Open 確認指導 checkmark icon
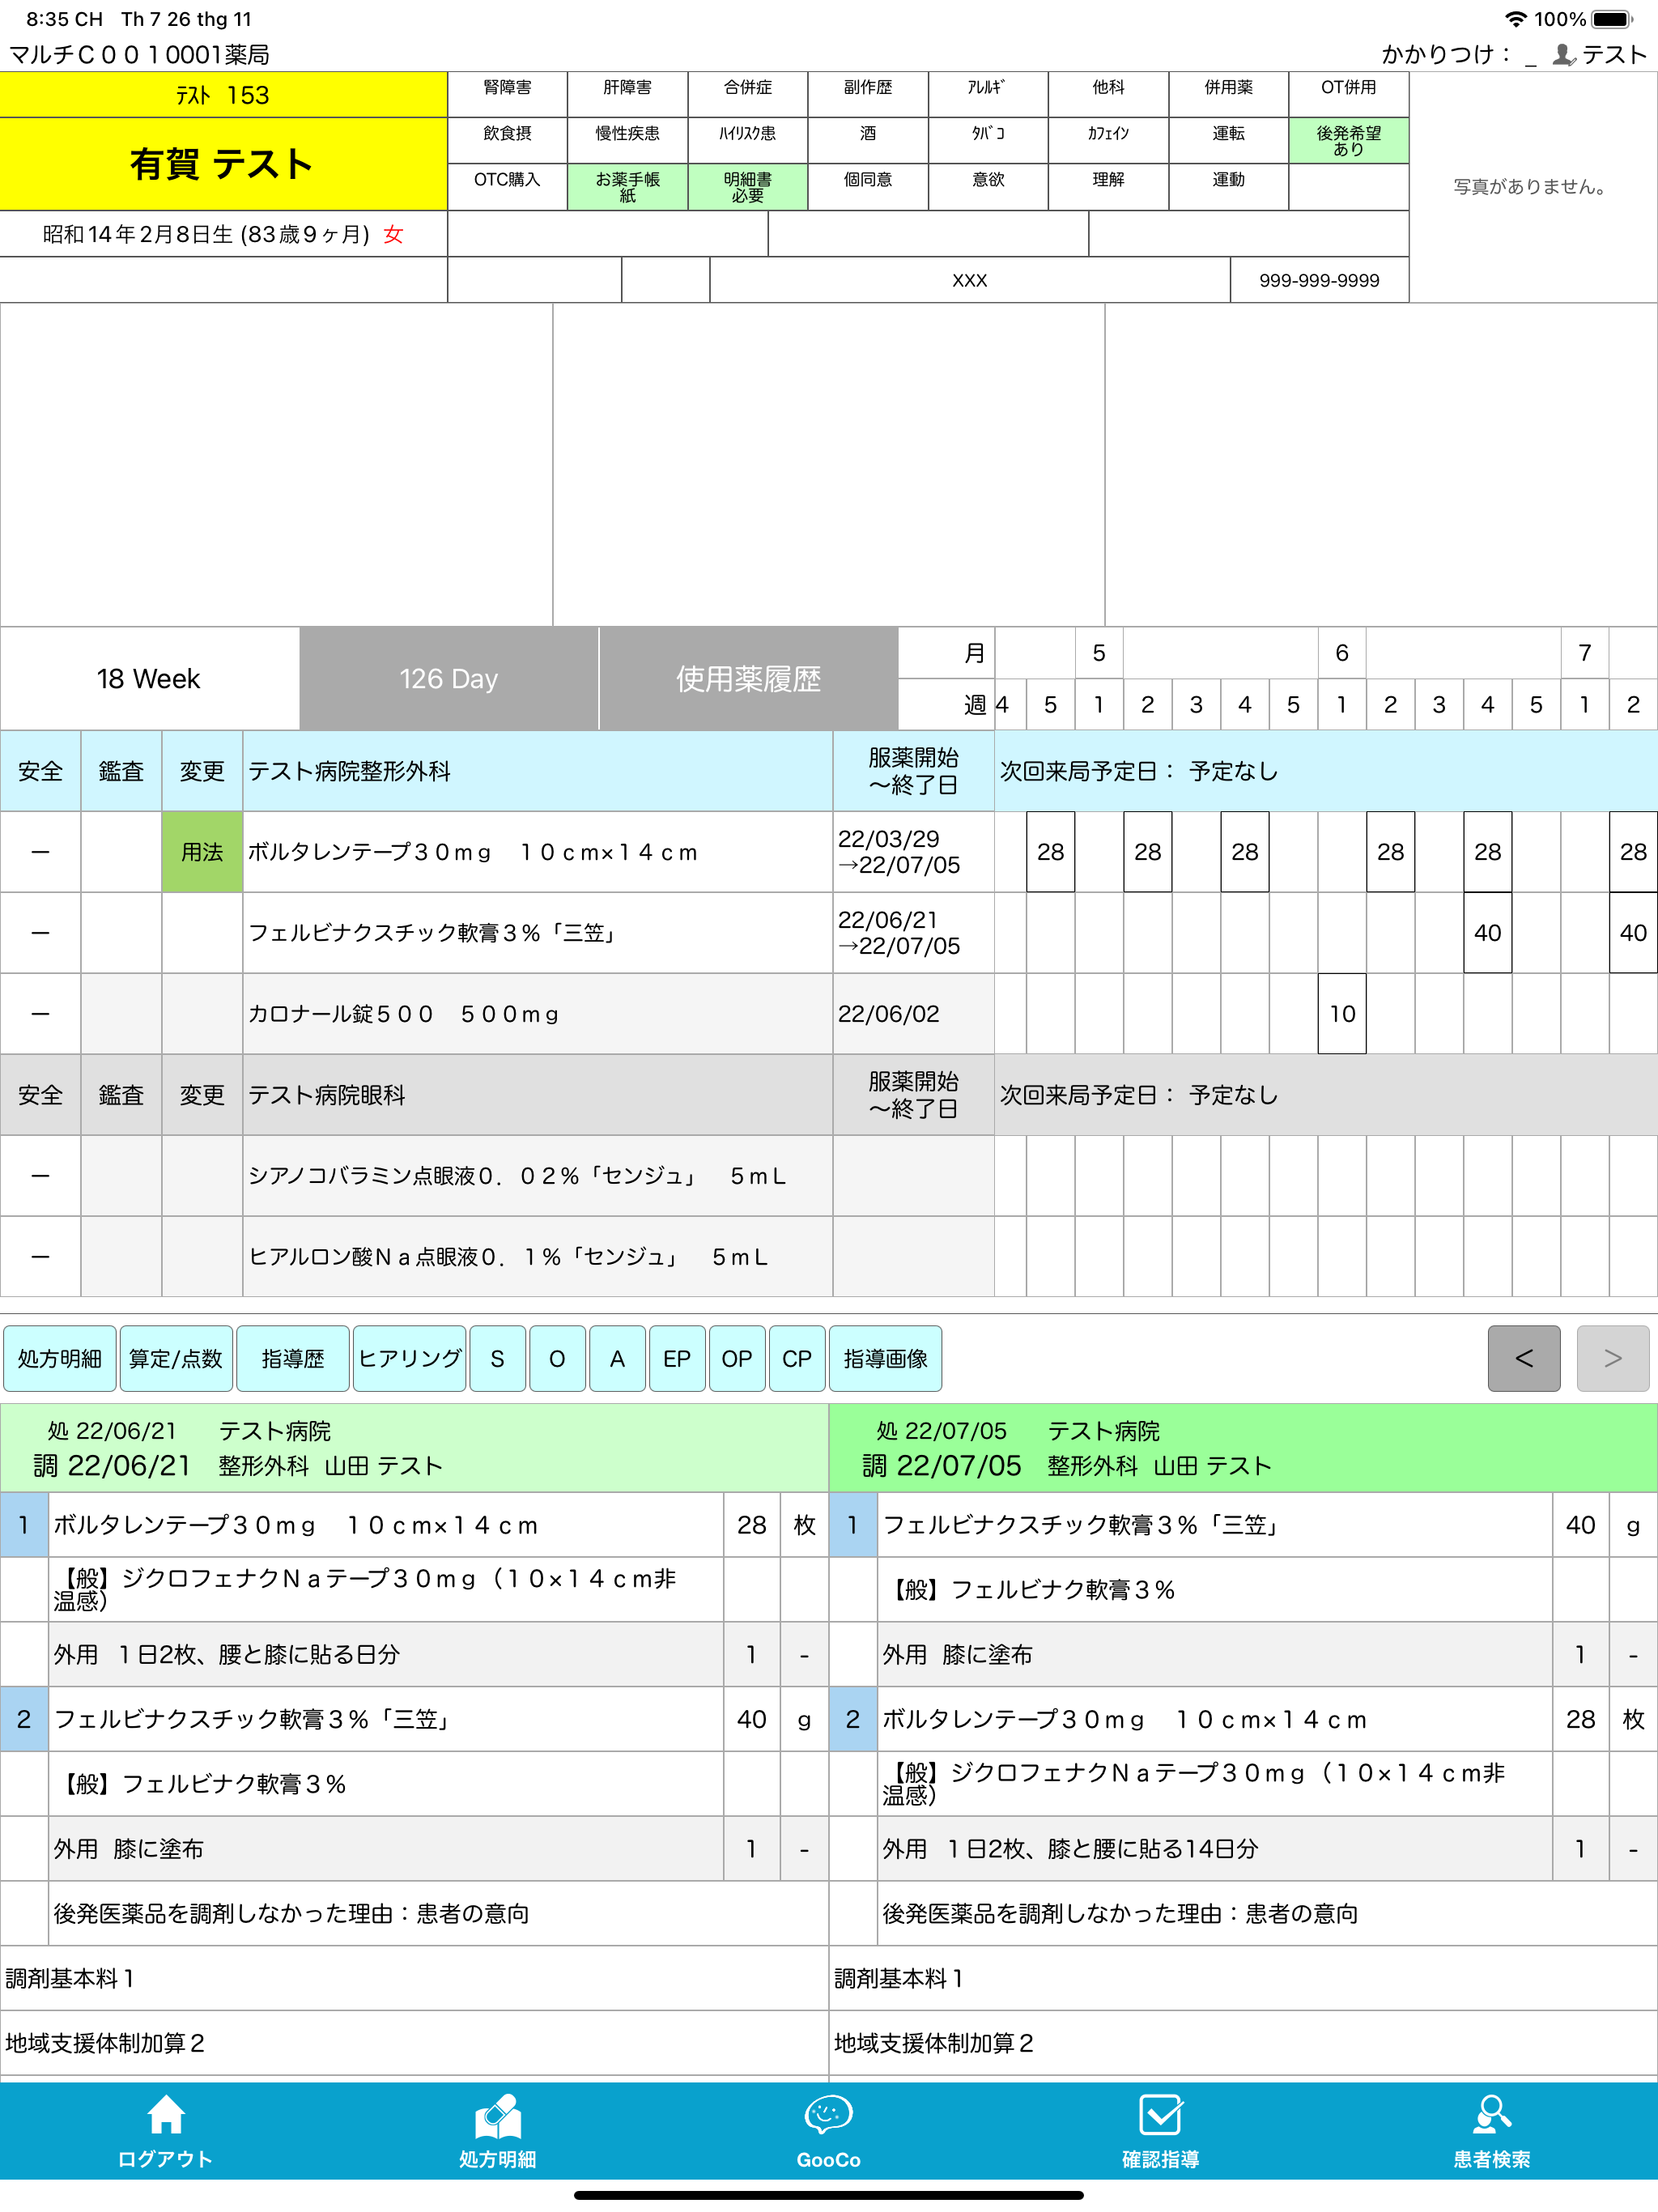Image resolution: width=1658 pixels, height=2212 pixels. pyautogui.click(x=1160, y=2131)
